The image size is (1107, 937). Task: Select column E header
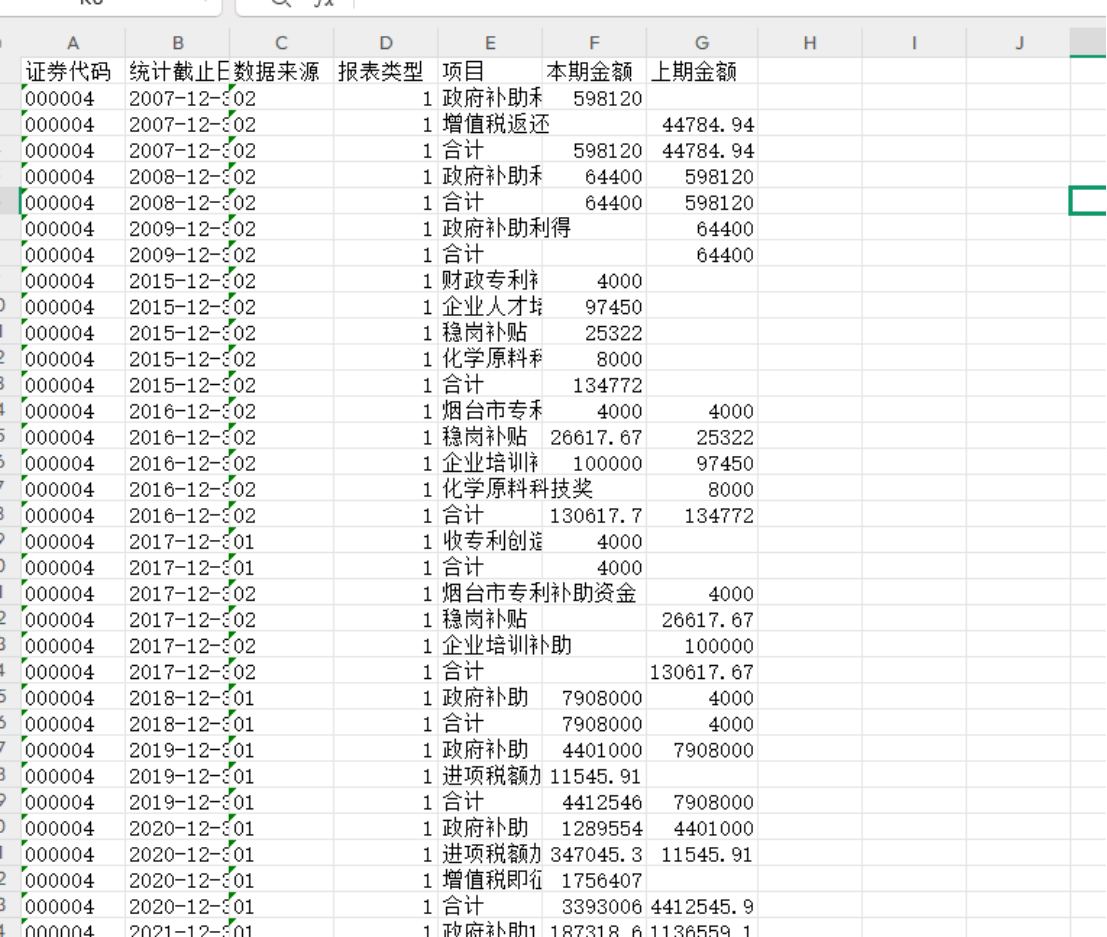pyautogui.click(x=490, y=43)
